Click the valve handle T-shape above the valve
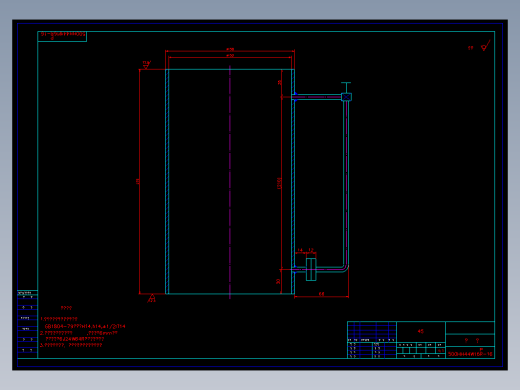This screenshot has height=390, width=520. click(x=346, y=87)
